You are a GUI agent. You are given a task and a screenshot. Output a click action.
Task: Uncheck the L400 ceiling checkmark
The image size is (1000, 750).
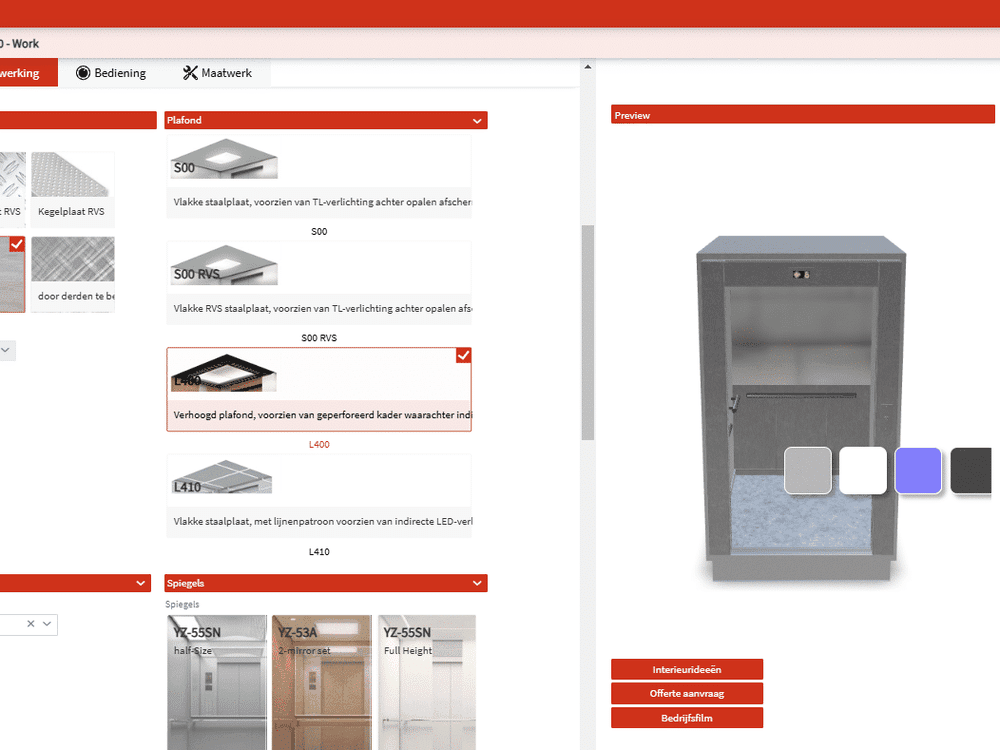[464, 356]
